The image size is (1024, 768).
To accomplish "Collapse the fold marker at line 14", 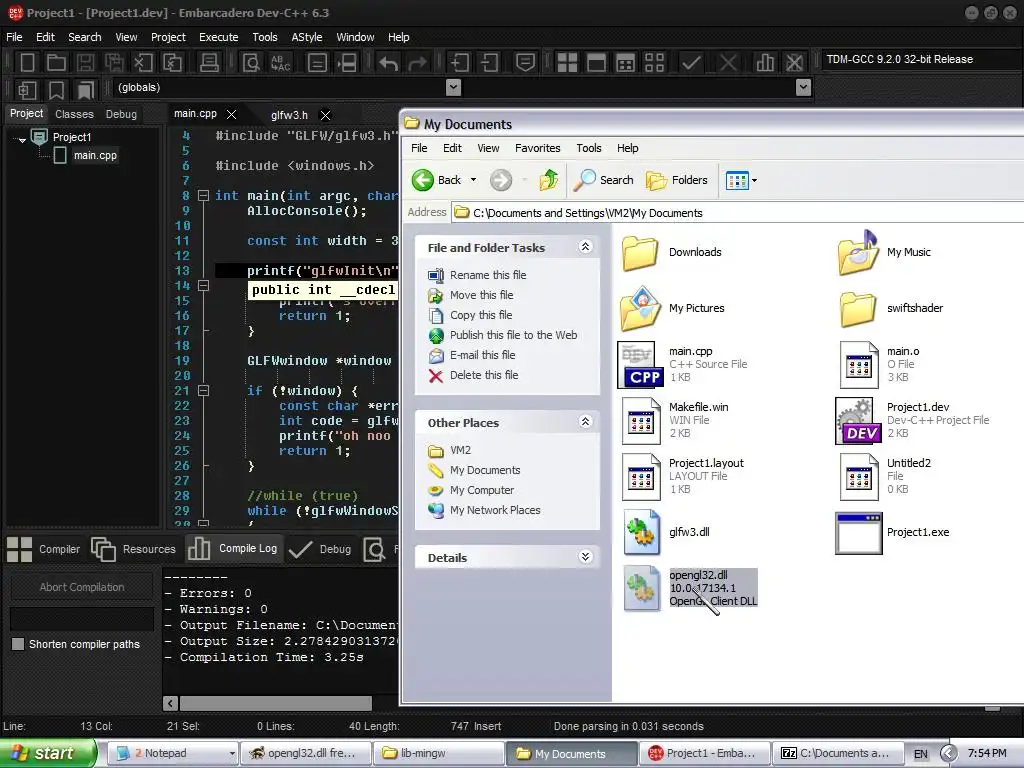I will point(203,285).
